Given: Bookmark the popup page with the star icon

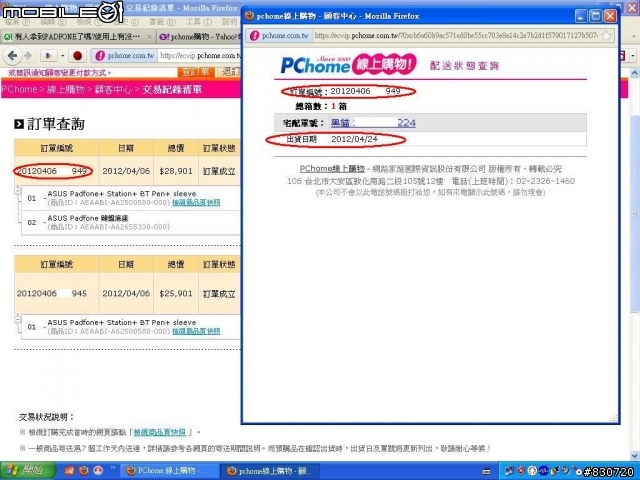Looking at the screenshot, I should coord(607,36).
